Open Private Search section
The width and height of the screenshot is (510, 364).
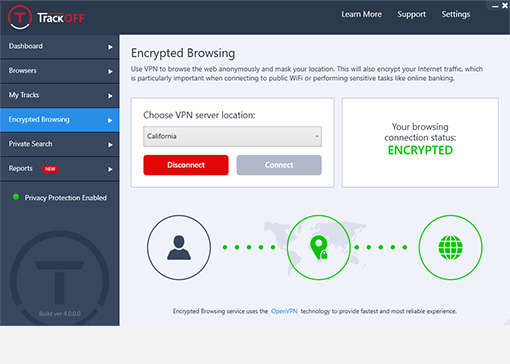[60, 144]
